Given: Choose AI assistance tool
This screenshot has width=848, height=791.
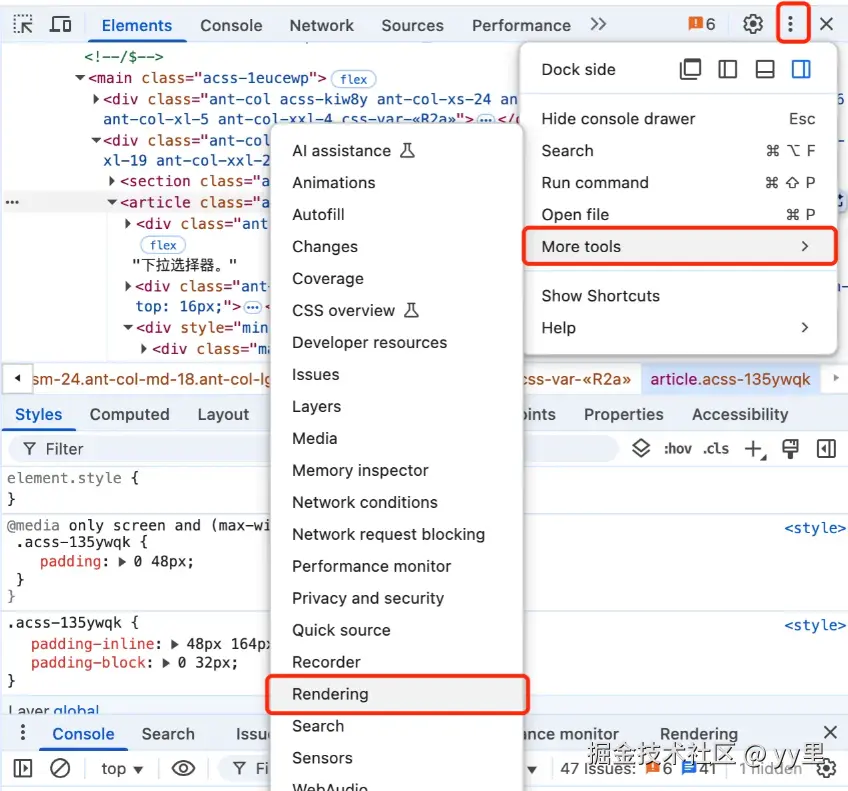Looking at the screenshot, I should point(397,151).
